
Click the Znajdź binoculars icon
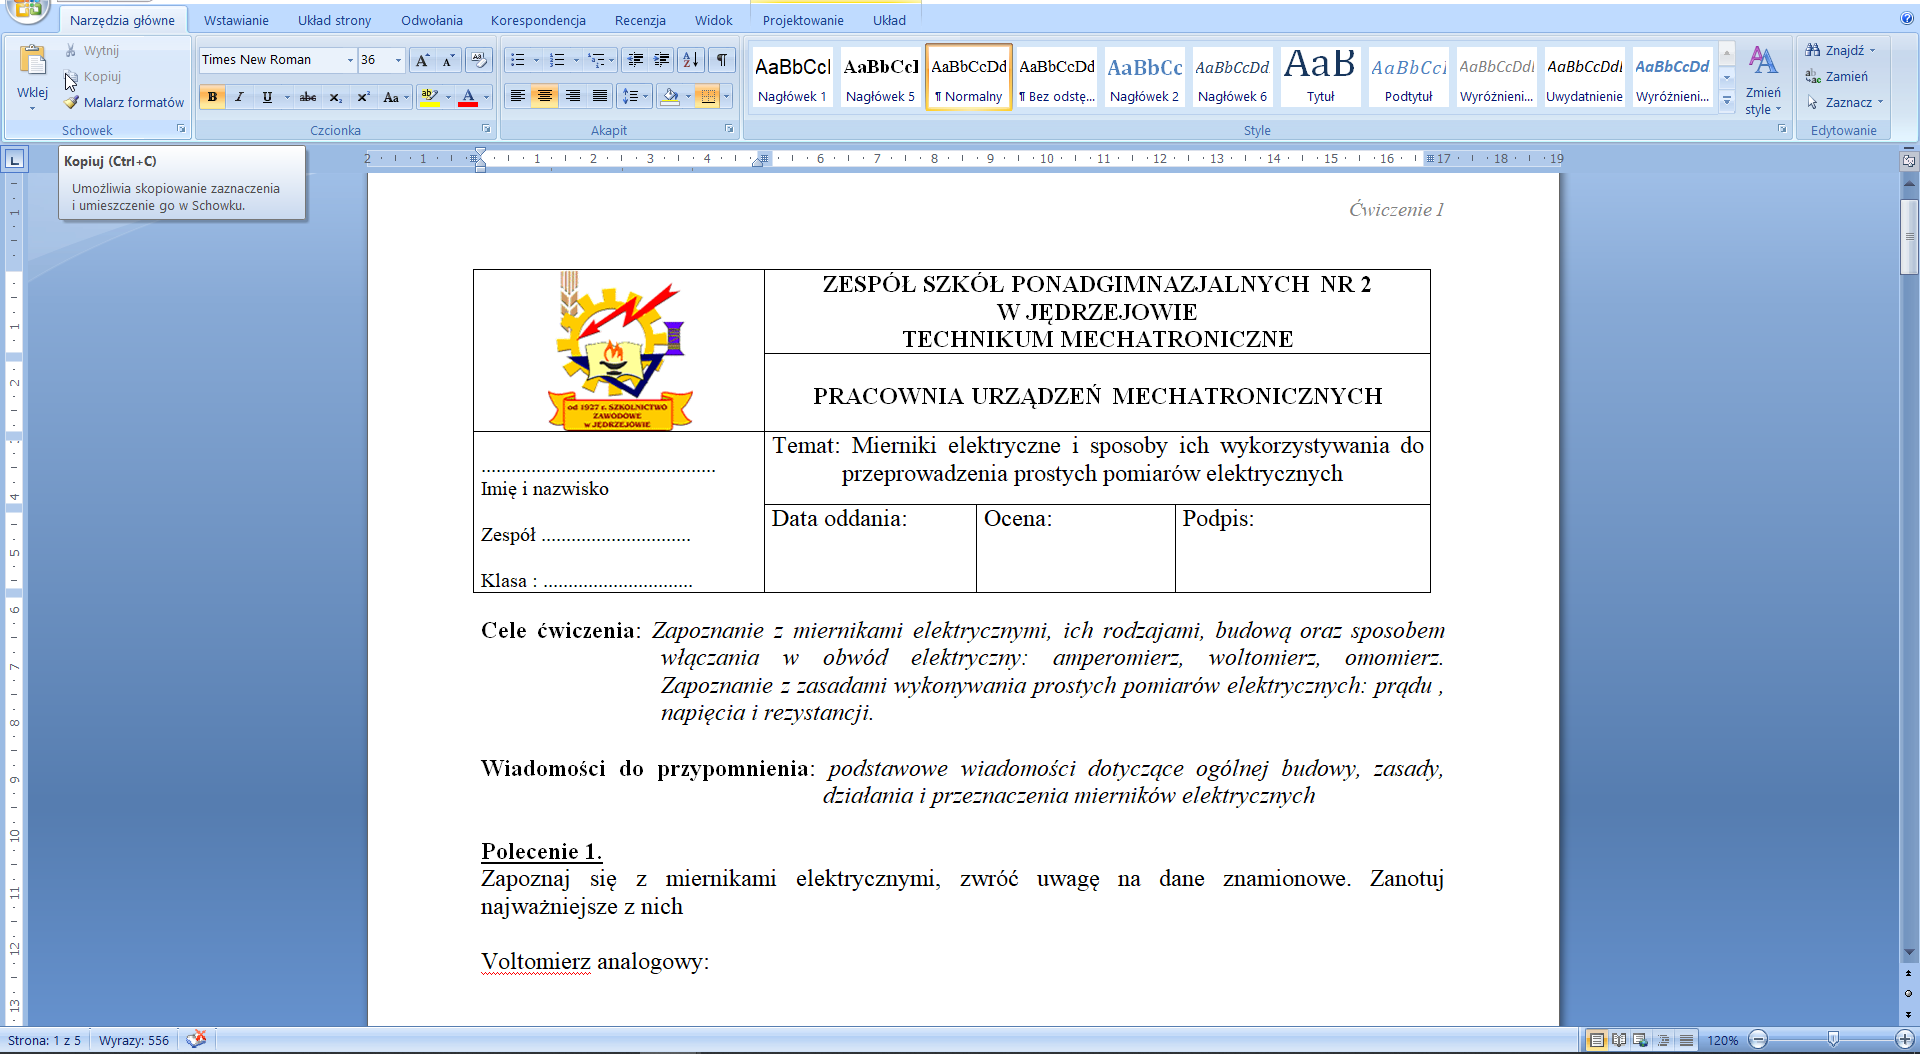1813,50
